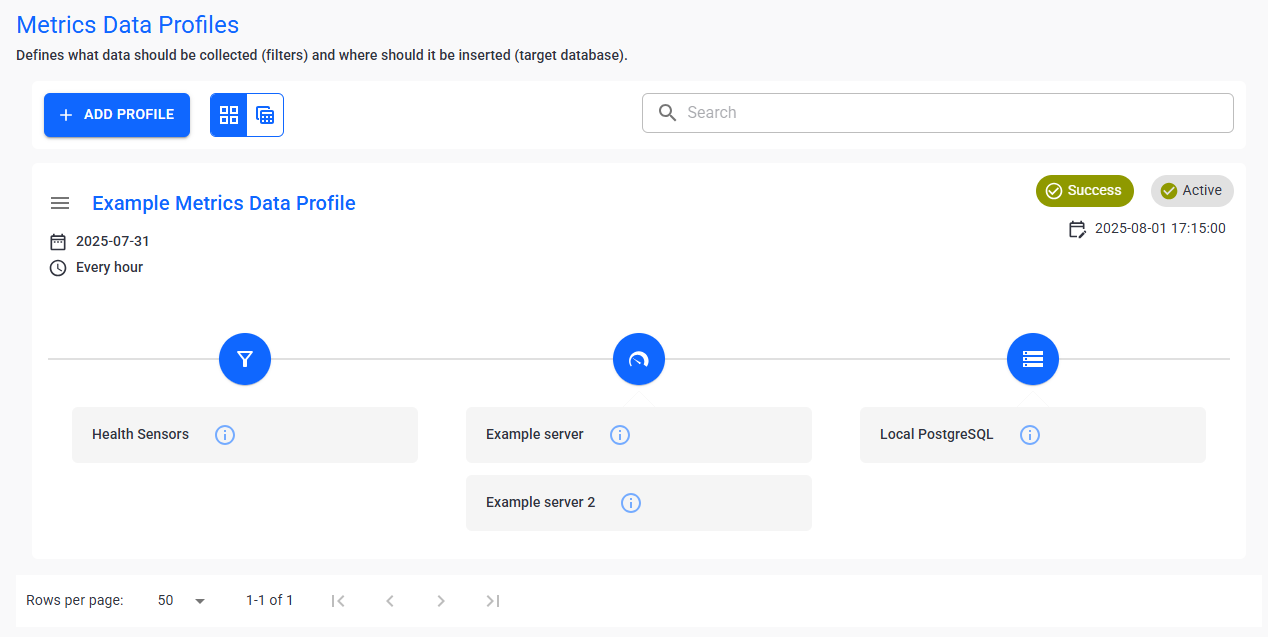Click the gauge sensor source icon
The image size is (1268, 637).
click(x=639, y=359)
